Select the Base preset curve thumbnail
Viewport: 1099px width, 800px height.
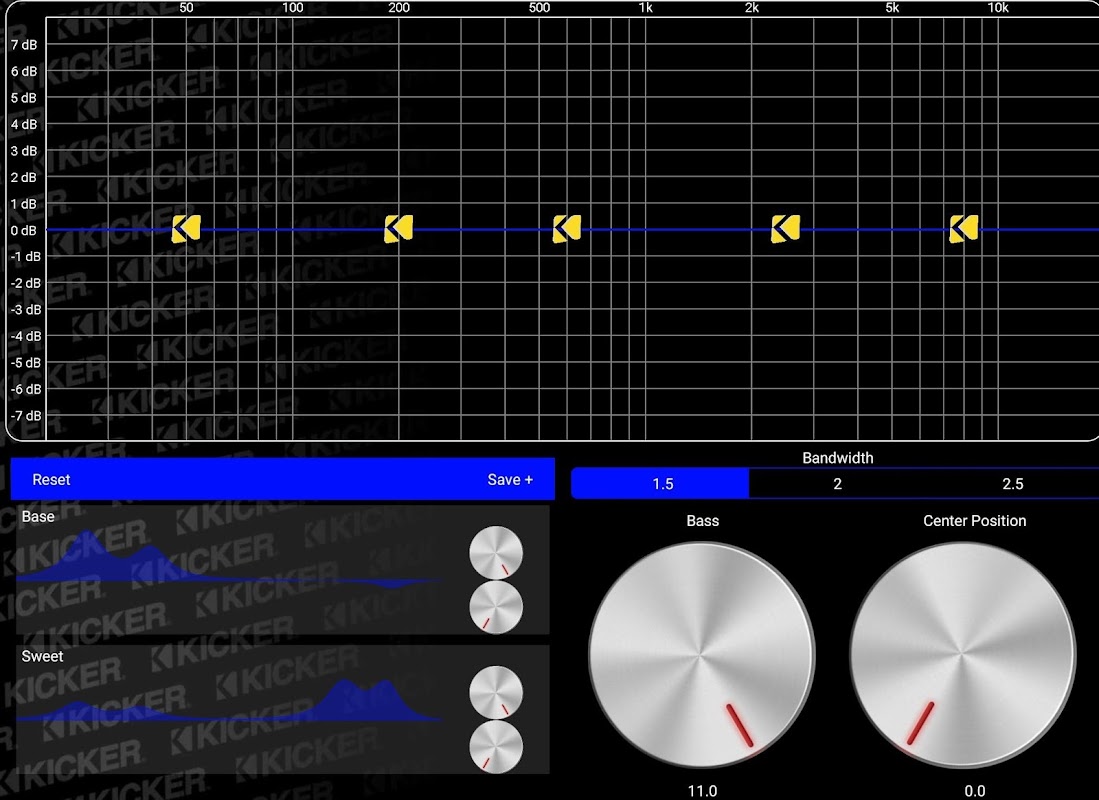coord(229,559)
